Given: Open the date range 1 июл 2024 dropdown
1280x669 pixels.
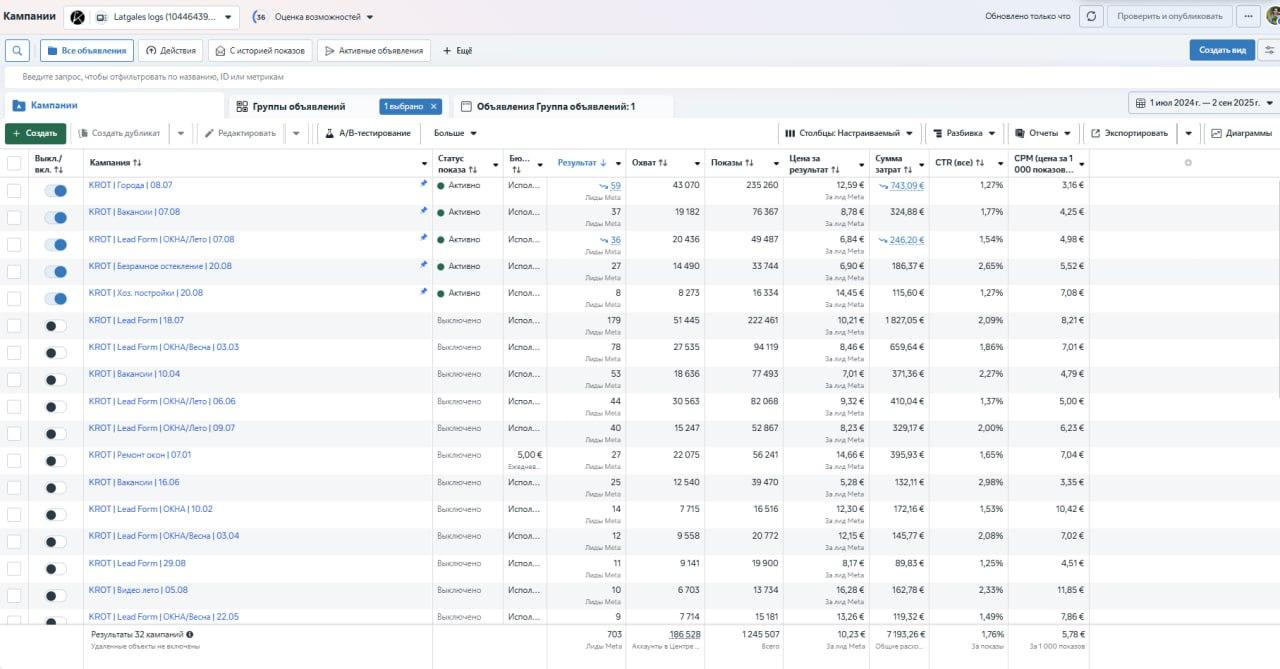Looking at the screenshot, I should pyautogui.click(x=1204, y=103).
